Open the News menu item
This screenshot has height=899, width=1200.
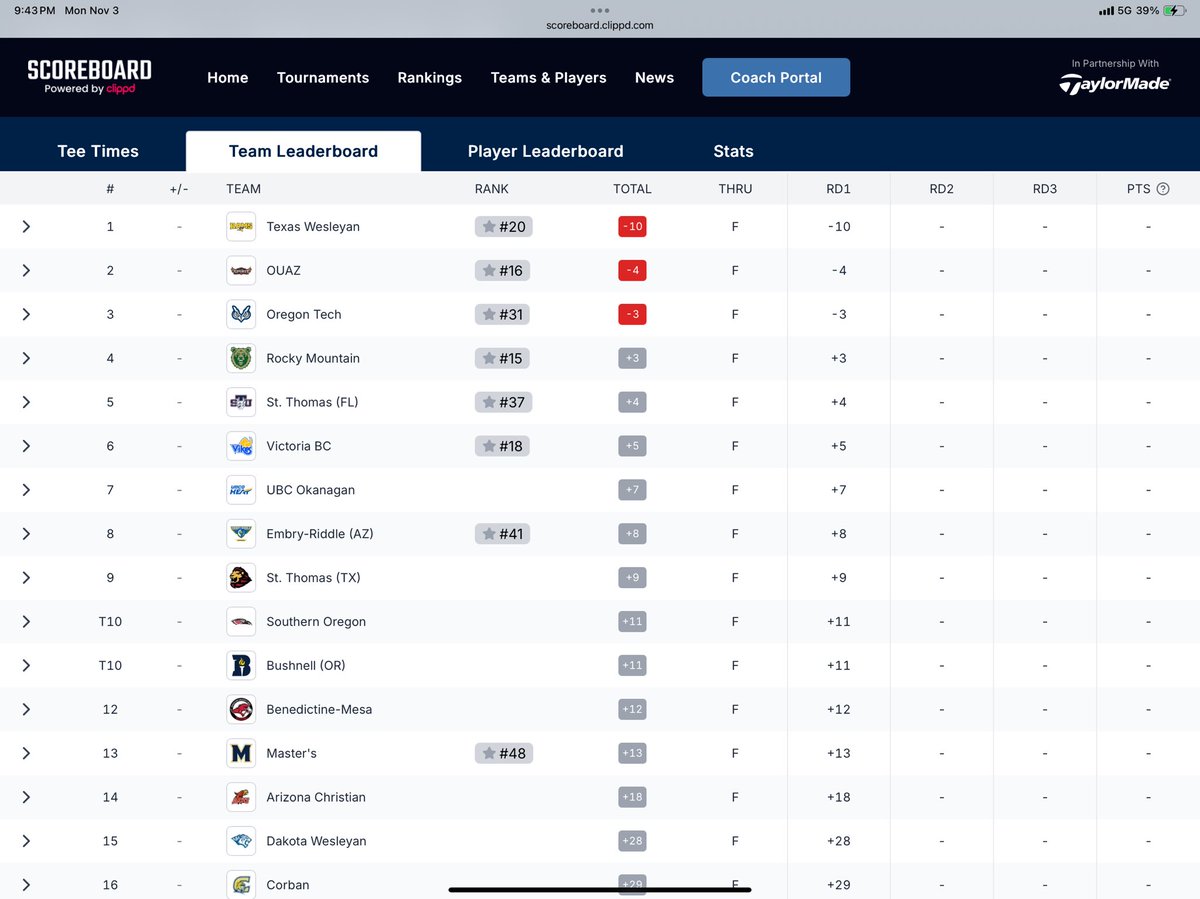pyautogui.click(x=654, y=78)
